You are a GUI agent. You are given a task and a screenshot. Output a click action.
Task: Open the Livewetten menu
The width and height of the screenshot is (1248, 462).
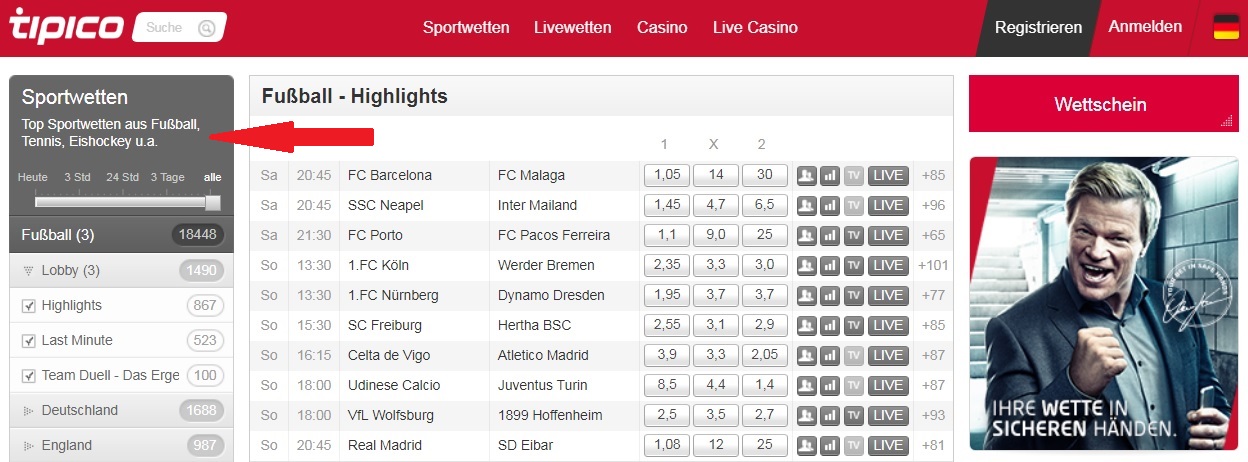click(573, 28)
